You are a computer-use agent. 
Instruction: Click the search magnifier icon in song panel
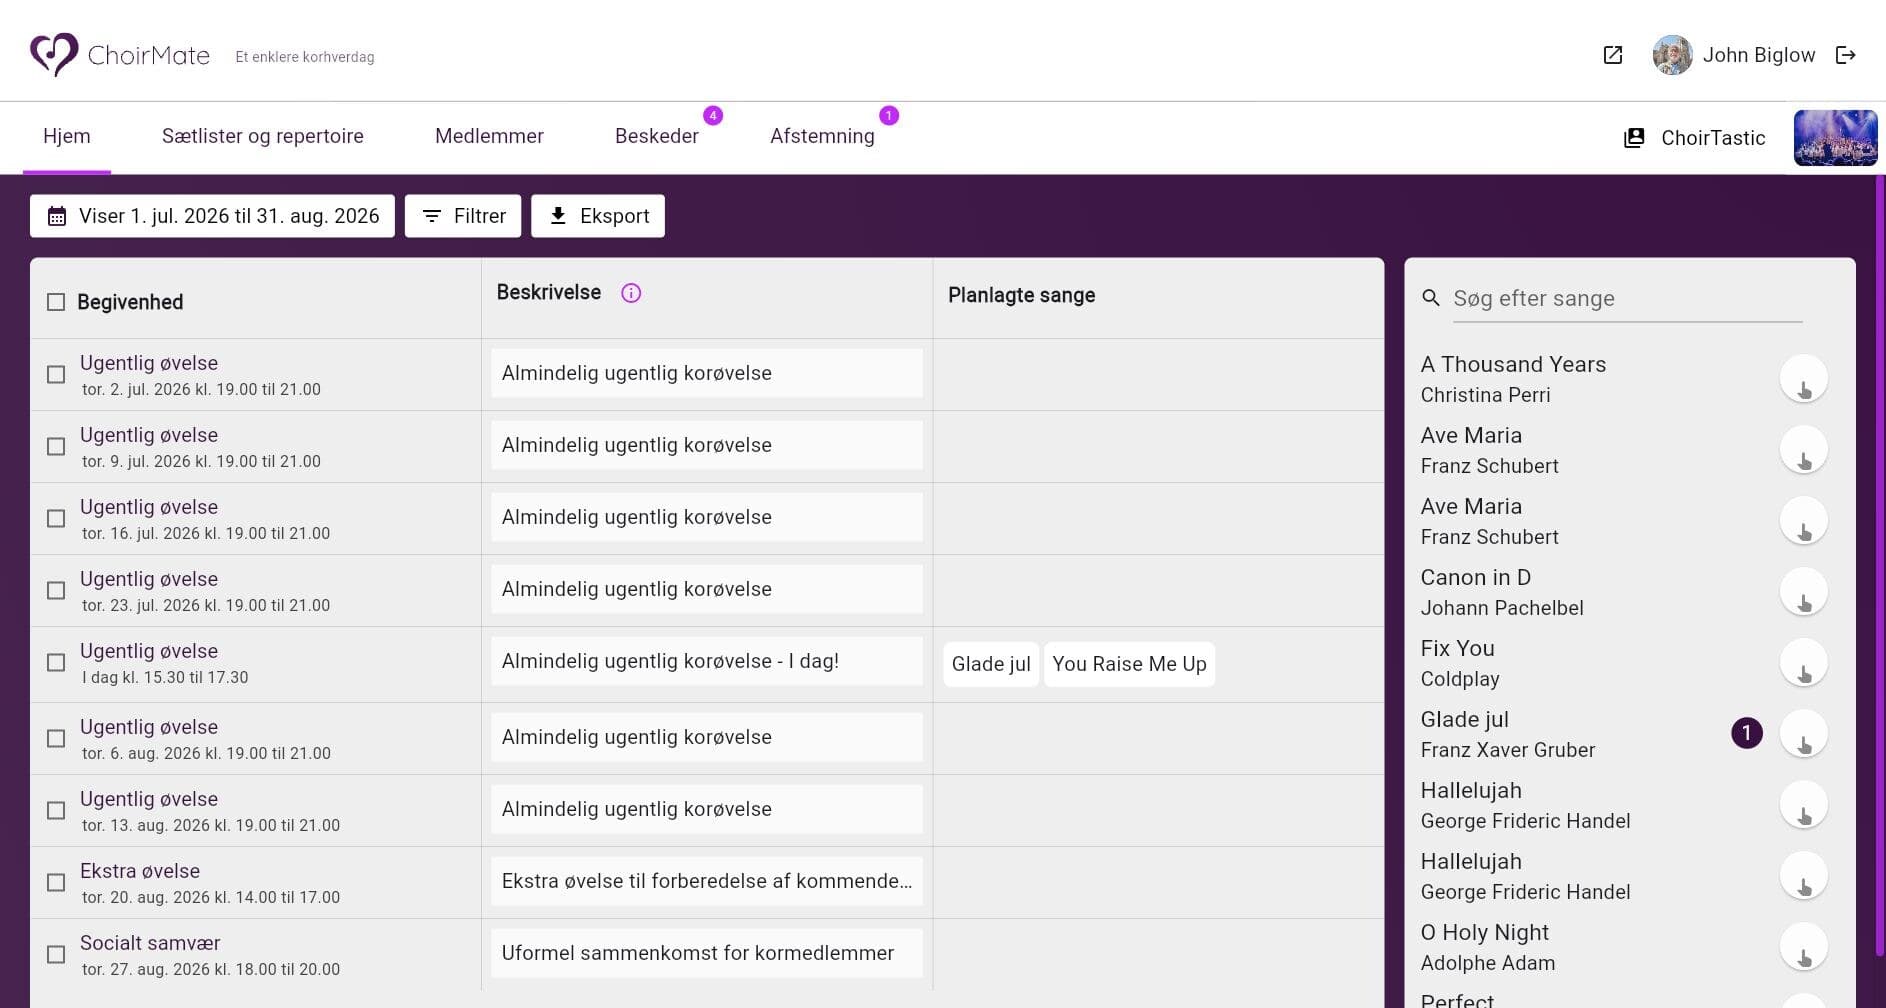pos(1431,298)
